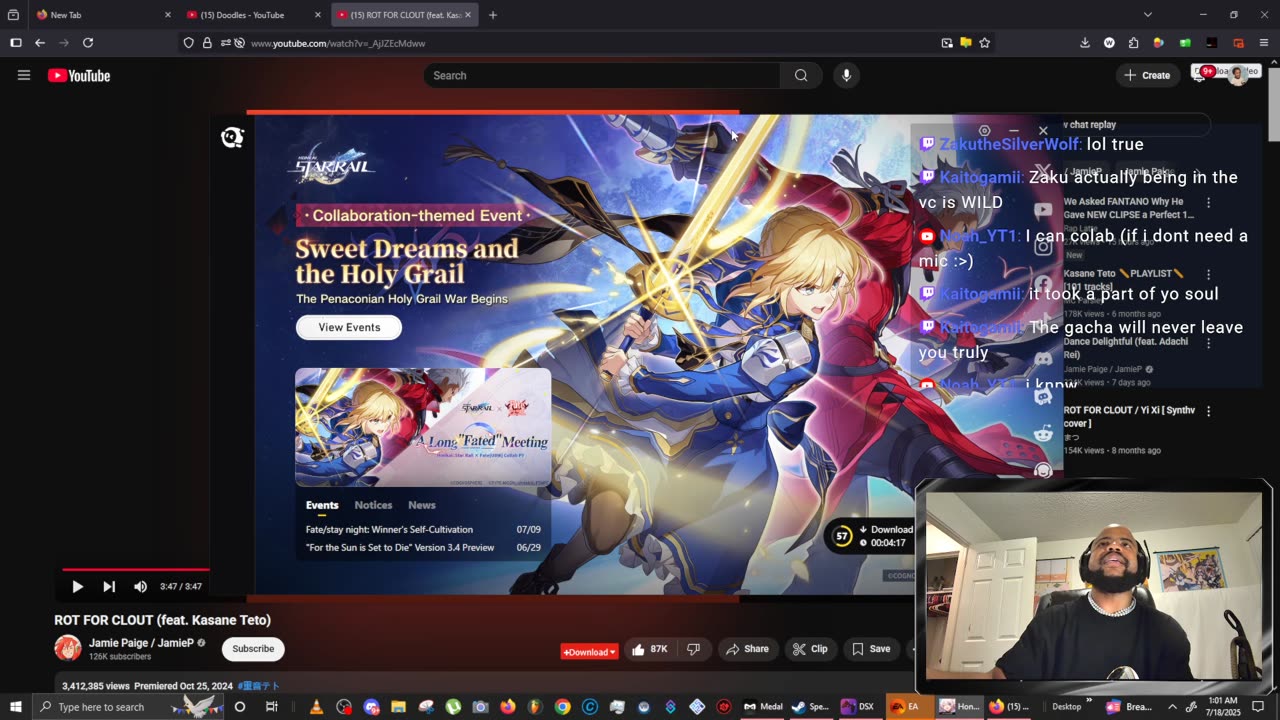Open launcher settings hexagon icon
This screenshot has width=1280, height=720.
[x=984, y=131]
